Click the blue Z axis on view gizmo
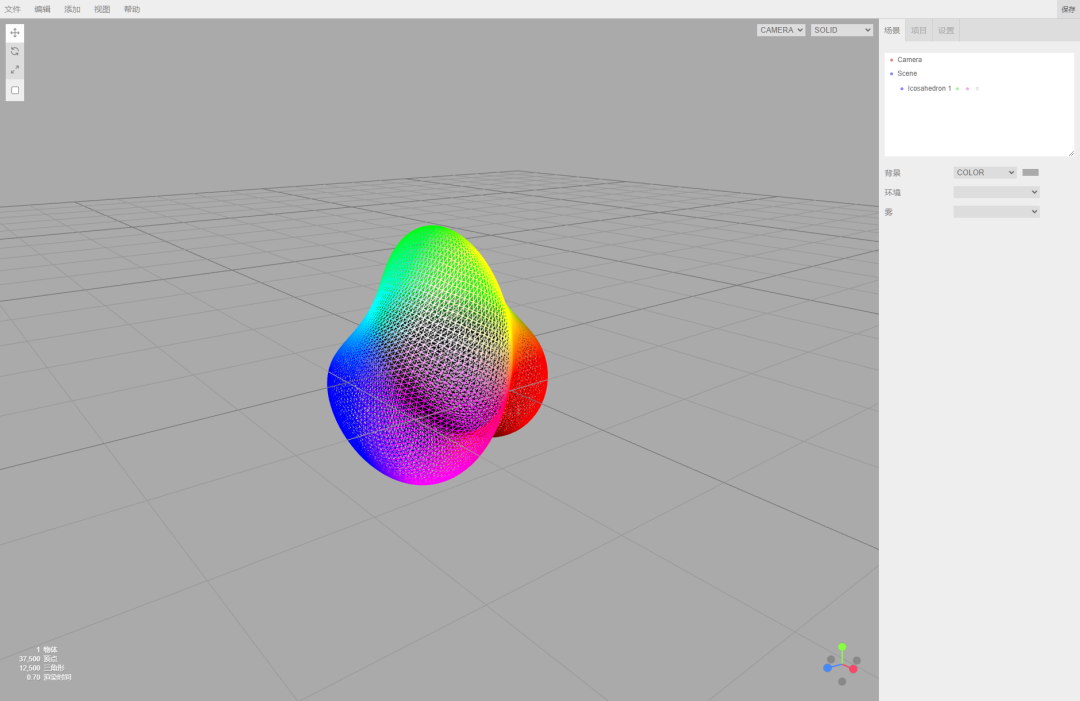This screenshot has width=1080, height=701. (827, 668)
